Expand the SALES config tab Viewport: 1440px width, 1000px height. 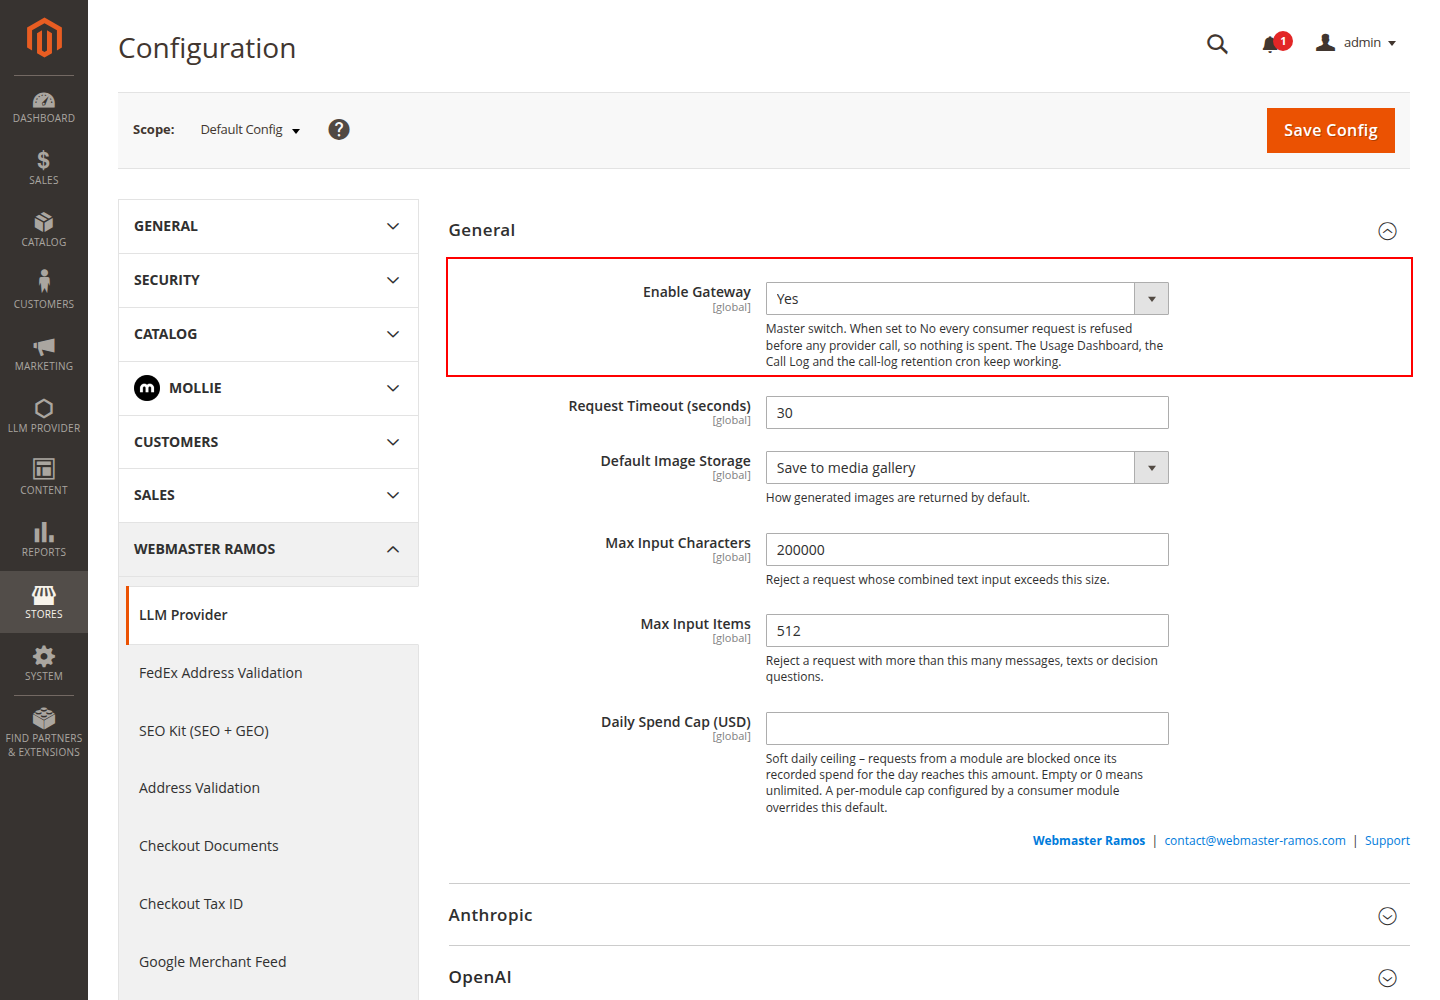point(268,495)
